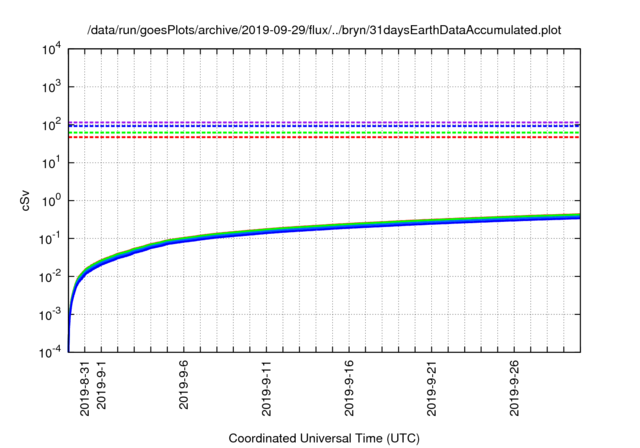
Task: Click the 10^2 y-axis tick label
Action: click(x=52, y=125)
